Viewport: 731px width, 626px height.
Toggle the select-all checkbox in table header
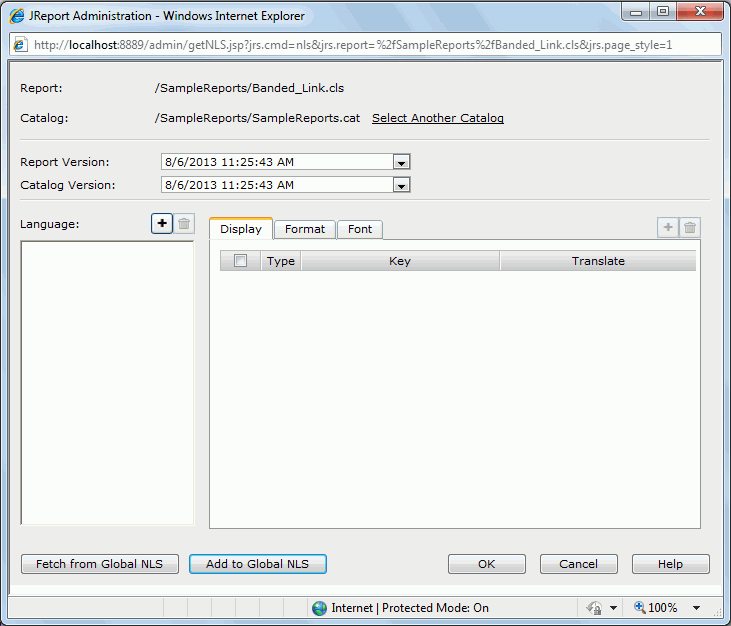pyautogui.click(x=241, y=261)
